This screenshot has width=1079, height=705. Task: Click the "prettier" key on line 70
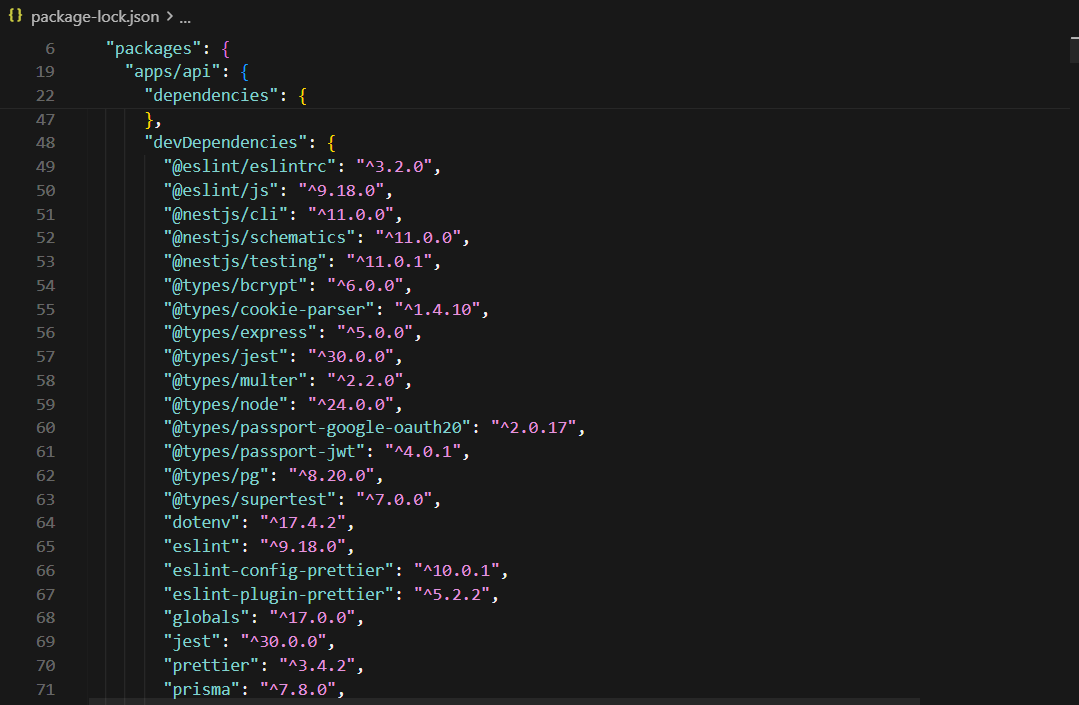[x=211, y=665]
